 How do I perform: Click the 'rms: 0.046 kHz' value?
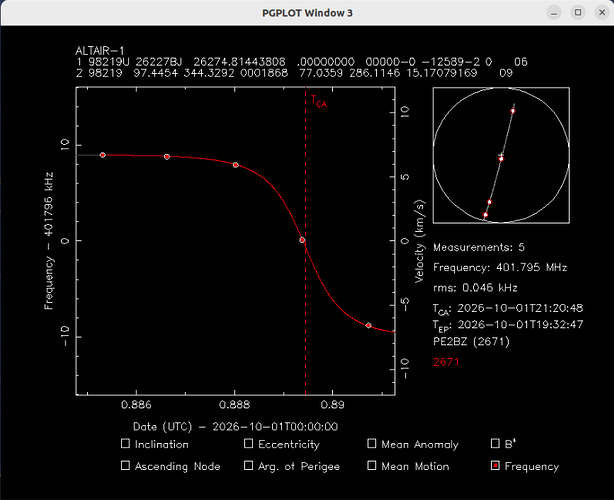coord(475,288)
